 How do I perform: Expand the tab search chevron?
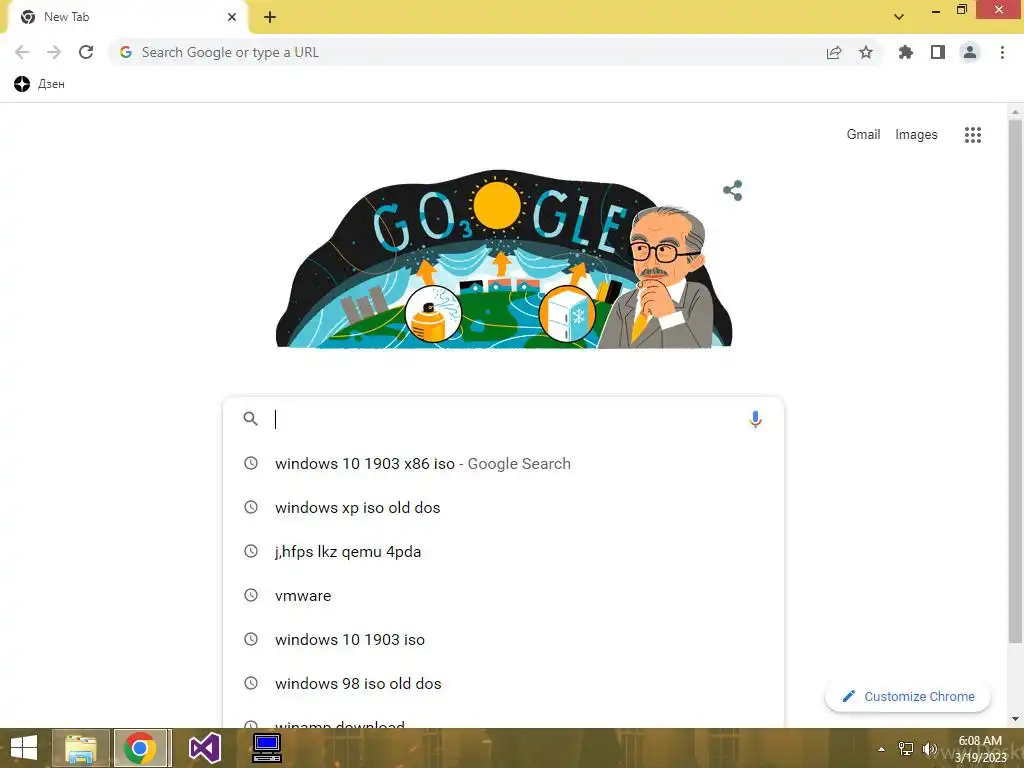click(899, 17)
